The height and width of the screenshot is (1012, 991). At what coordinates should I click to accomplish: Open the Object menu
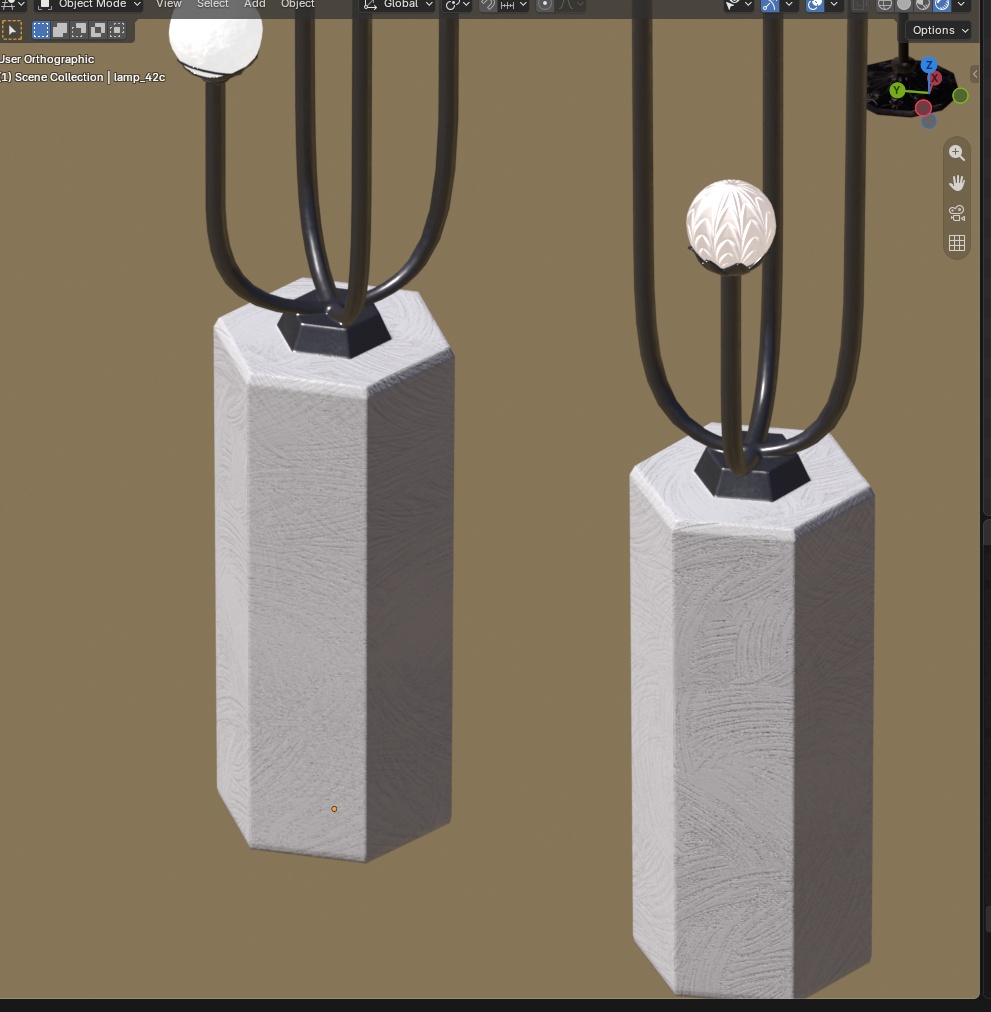(298, 5)
